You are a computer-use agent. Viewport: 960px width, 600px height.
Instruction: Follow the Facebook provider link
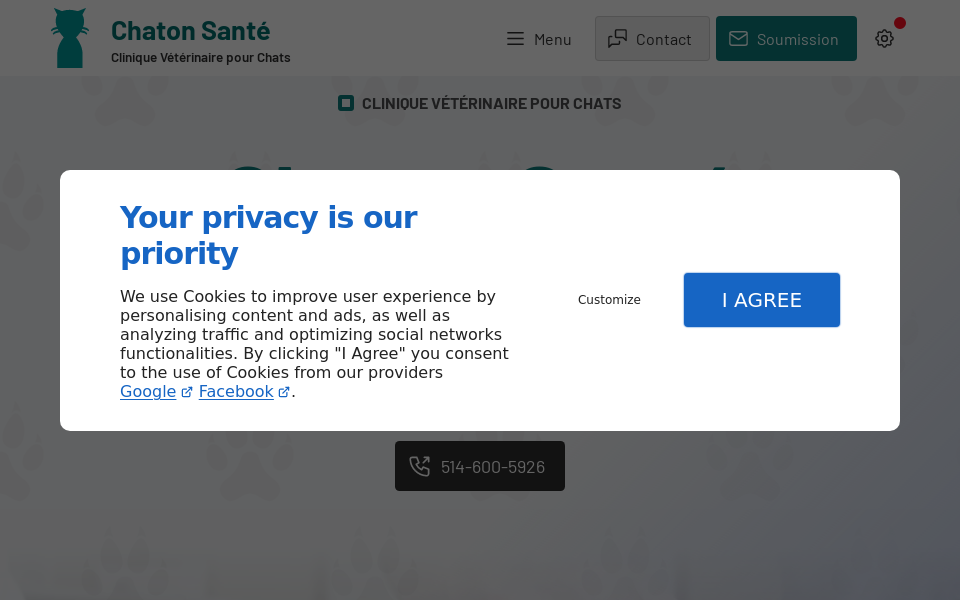click(x=236, y=392)
